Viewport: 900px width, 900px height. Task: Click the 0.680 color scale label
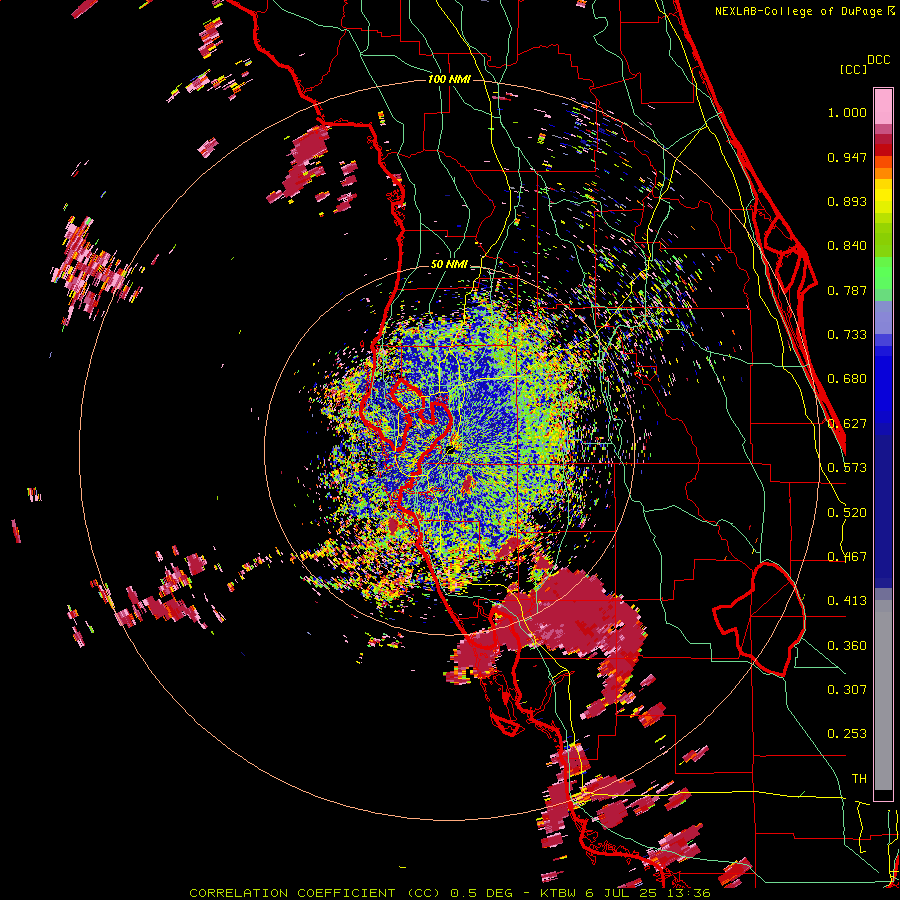(847, 379)
